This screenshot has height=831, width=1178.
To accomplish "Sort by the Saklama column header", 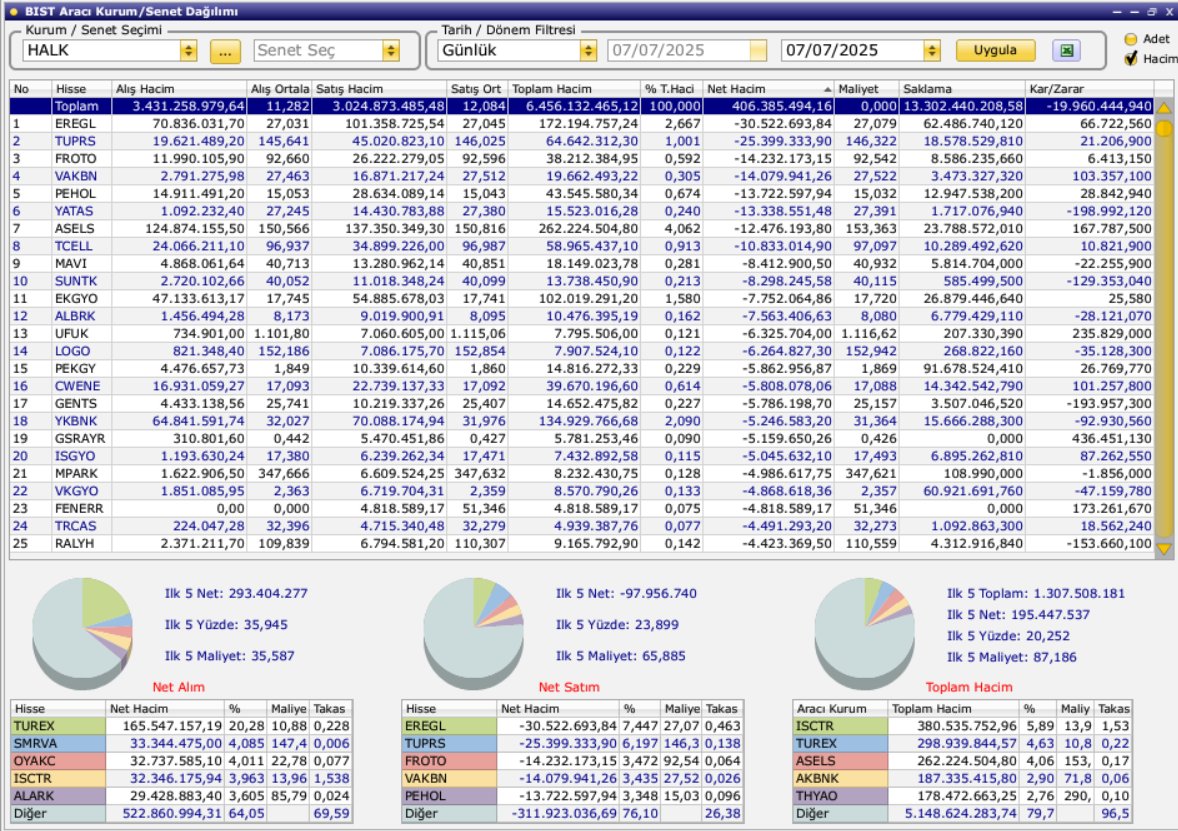I will [x=962, y=89].
